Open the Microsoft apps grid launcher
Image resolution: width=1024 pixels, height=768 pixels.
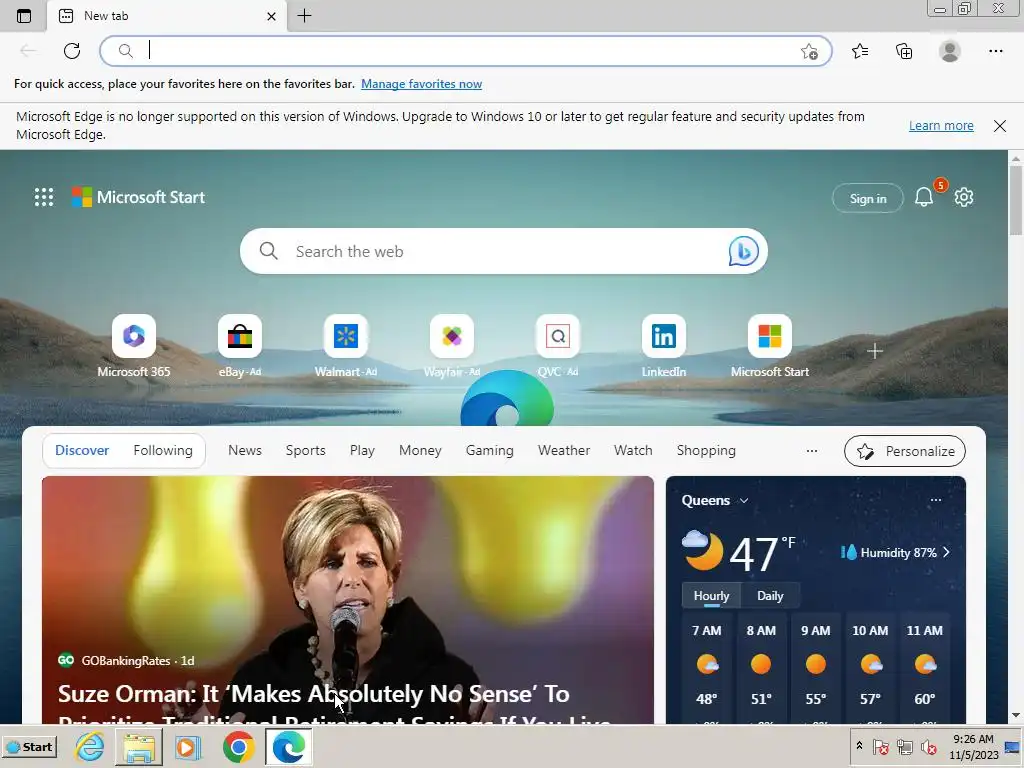[x=44, y=197]
